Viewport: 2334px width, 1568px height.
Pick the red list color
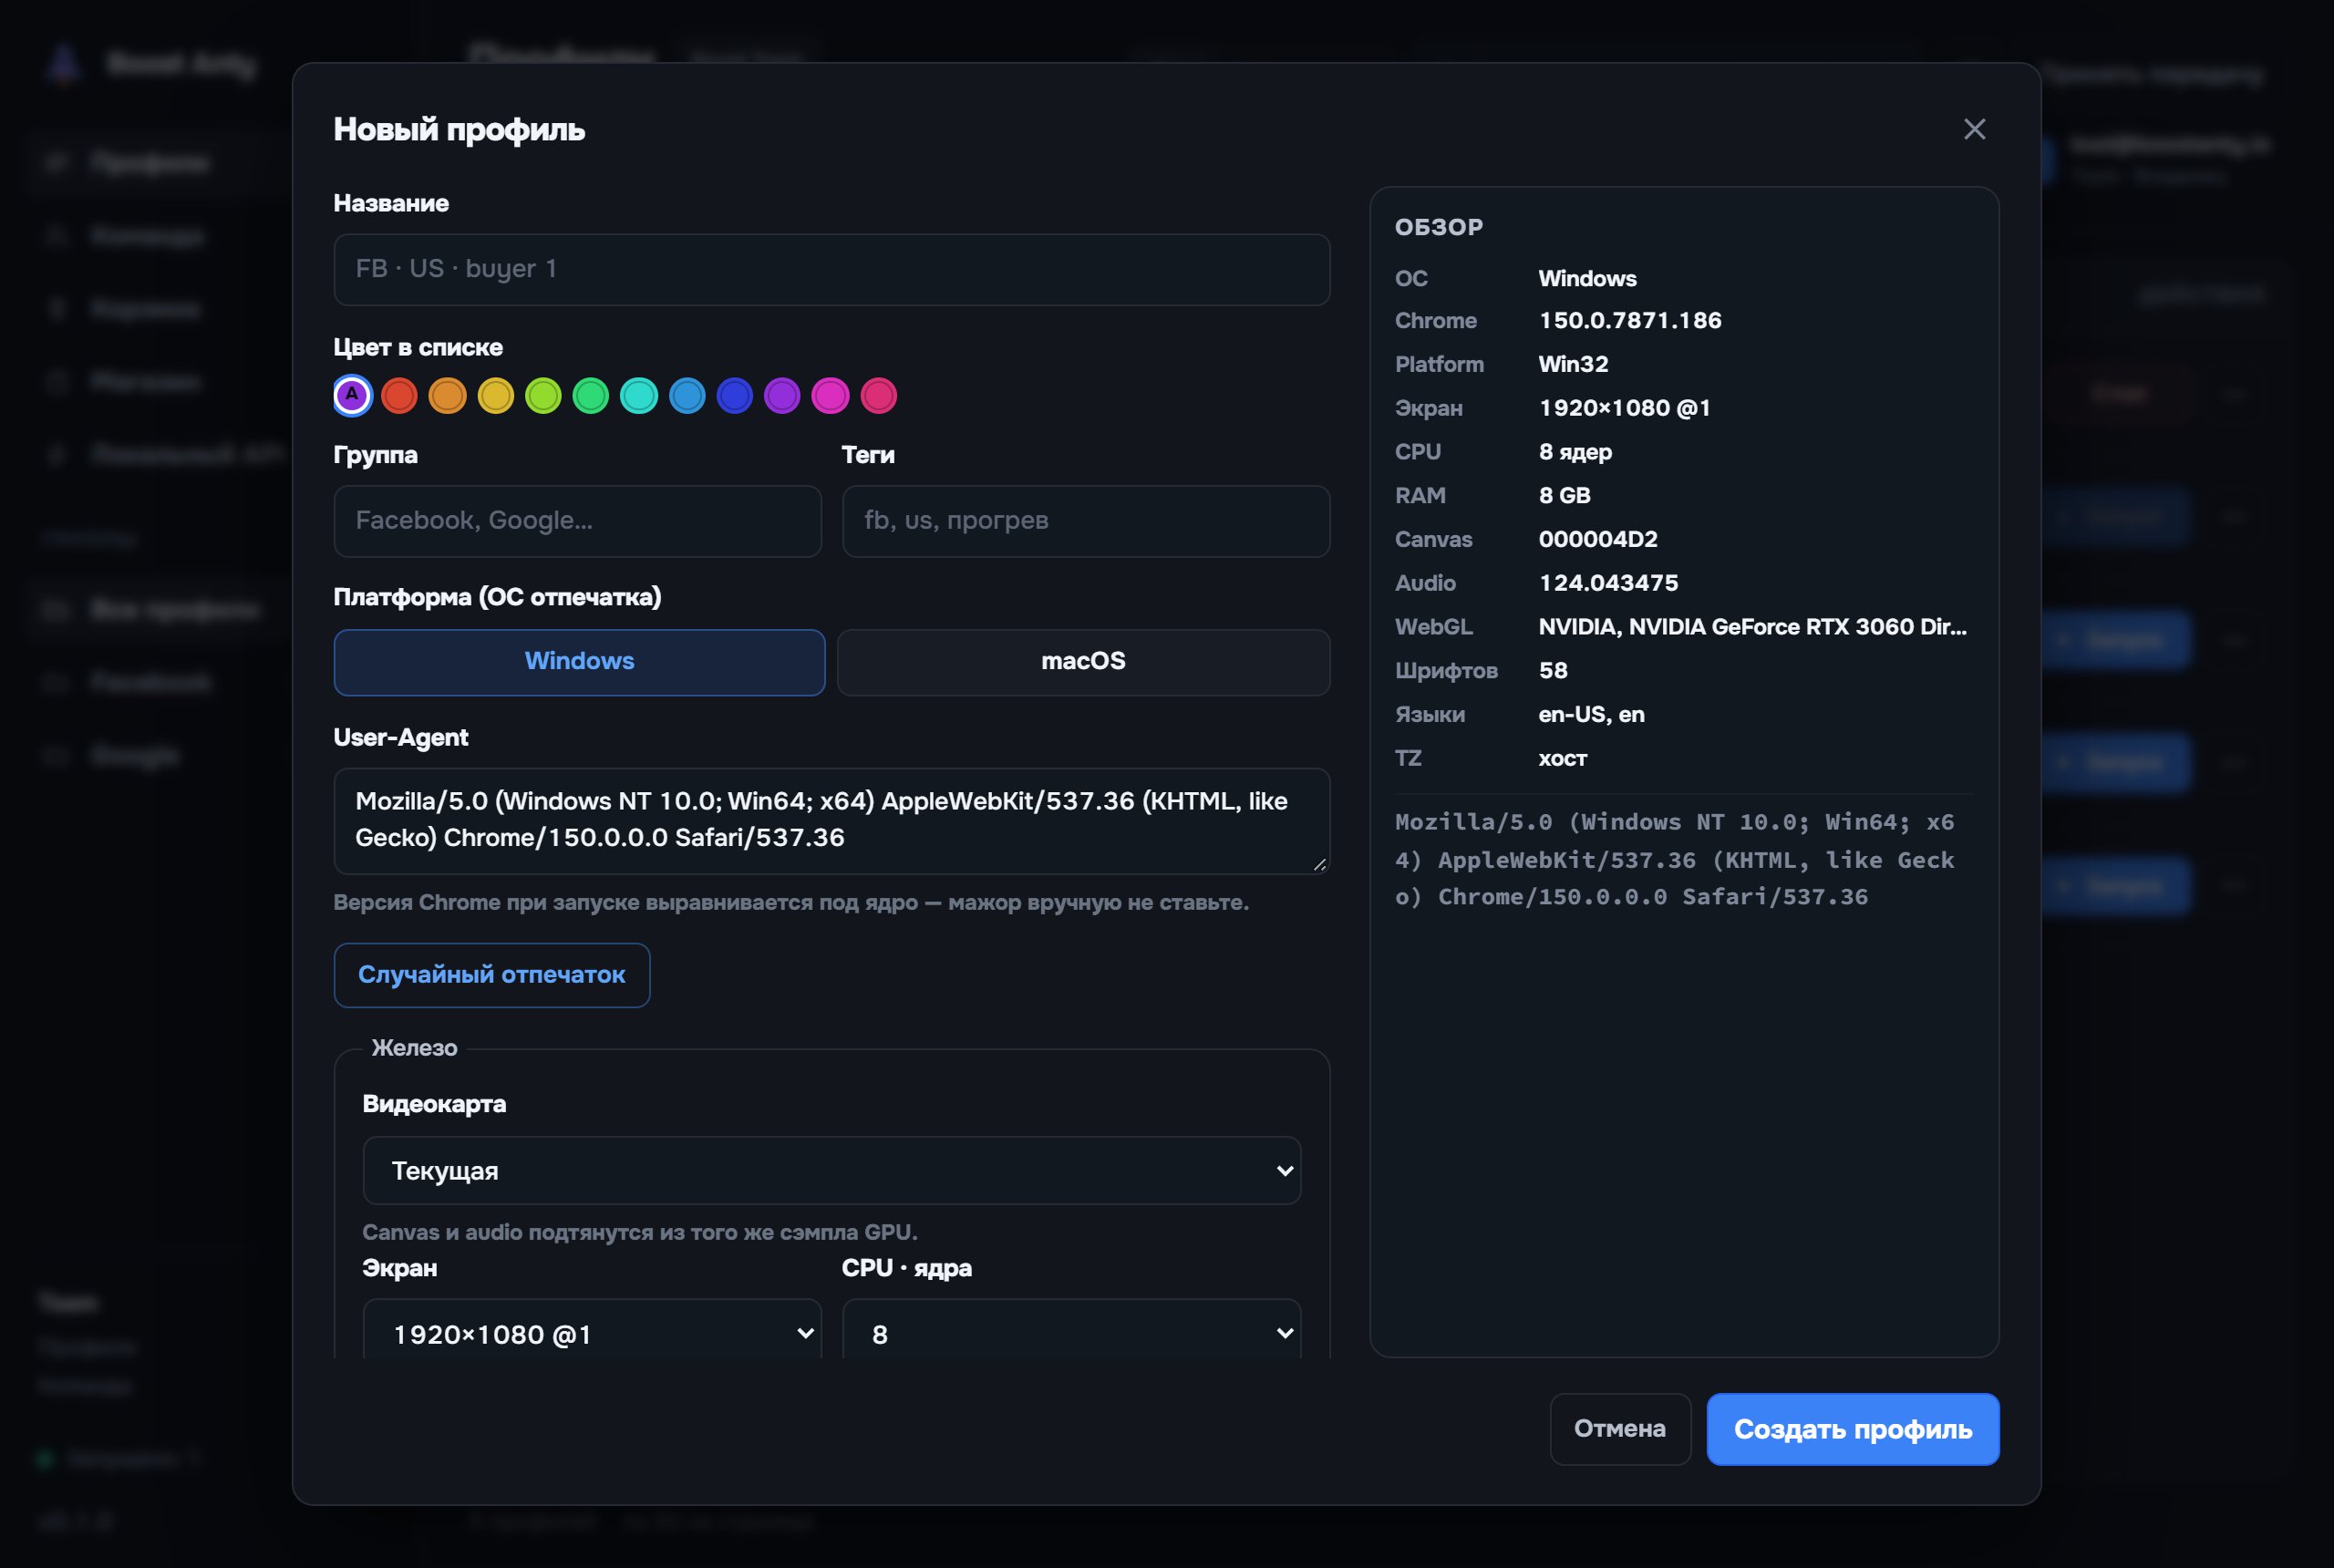coord(399,395)
